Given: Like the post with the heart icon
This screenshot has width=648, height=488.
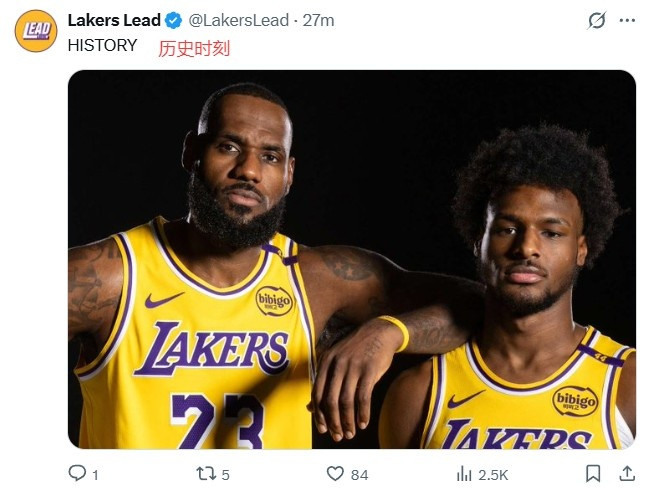Looking at the screenshot, I should (x=336, y=473).
